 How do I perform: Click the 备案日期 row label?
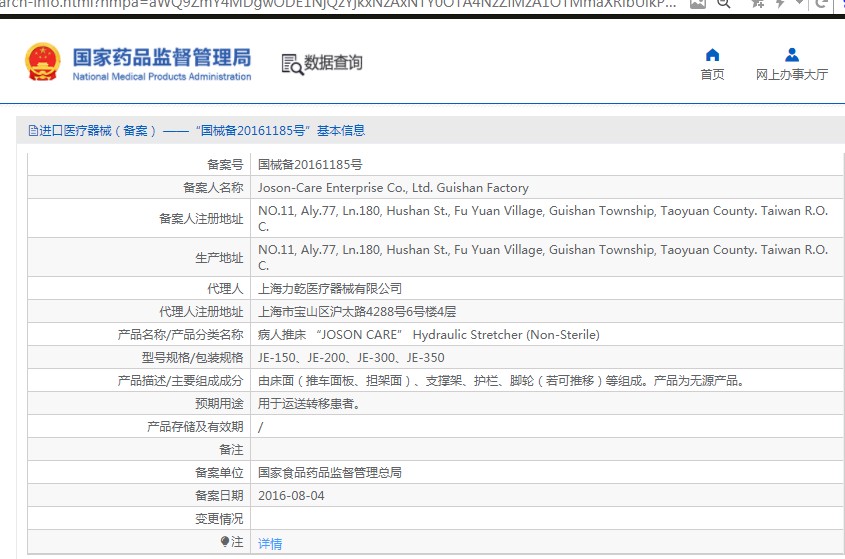pyautogui.click(x=219, y=496)
